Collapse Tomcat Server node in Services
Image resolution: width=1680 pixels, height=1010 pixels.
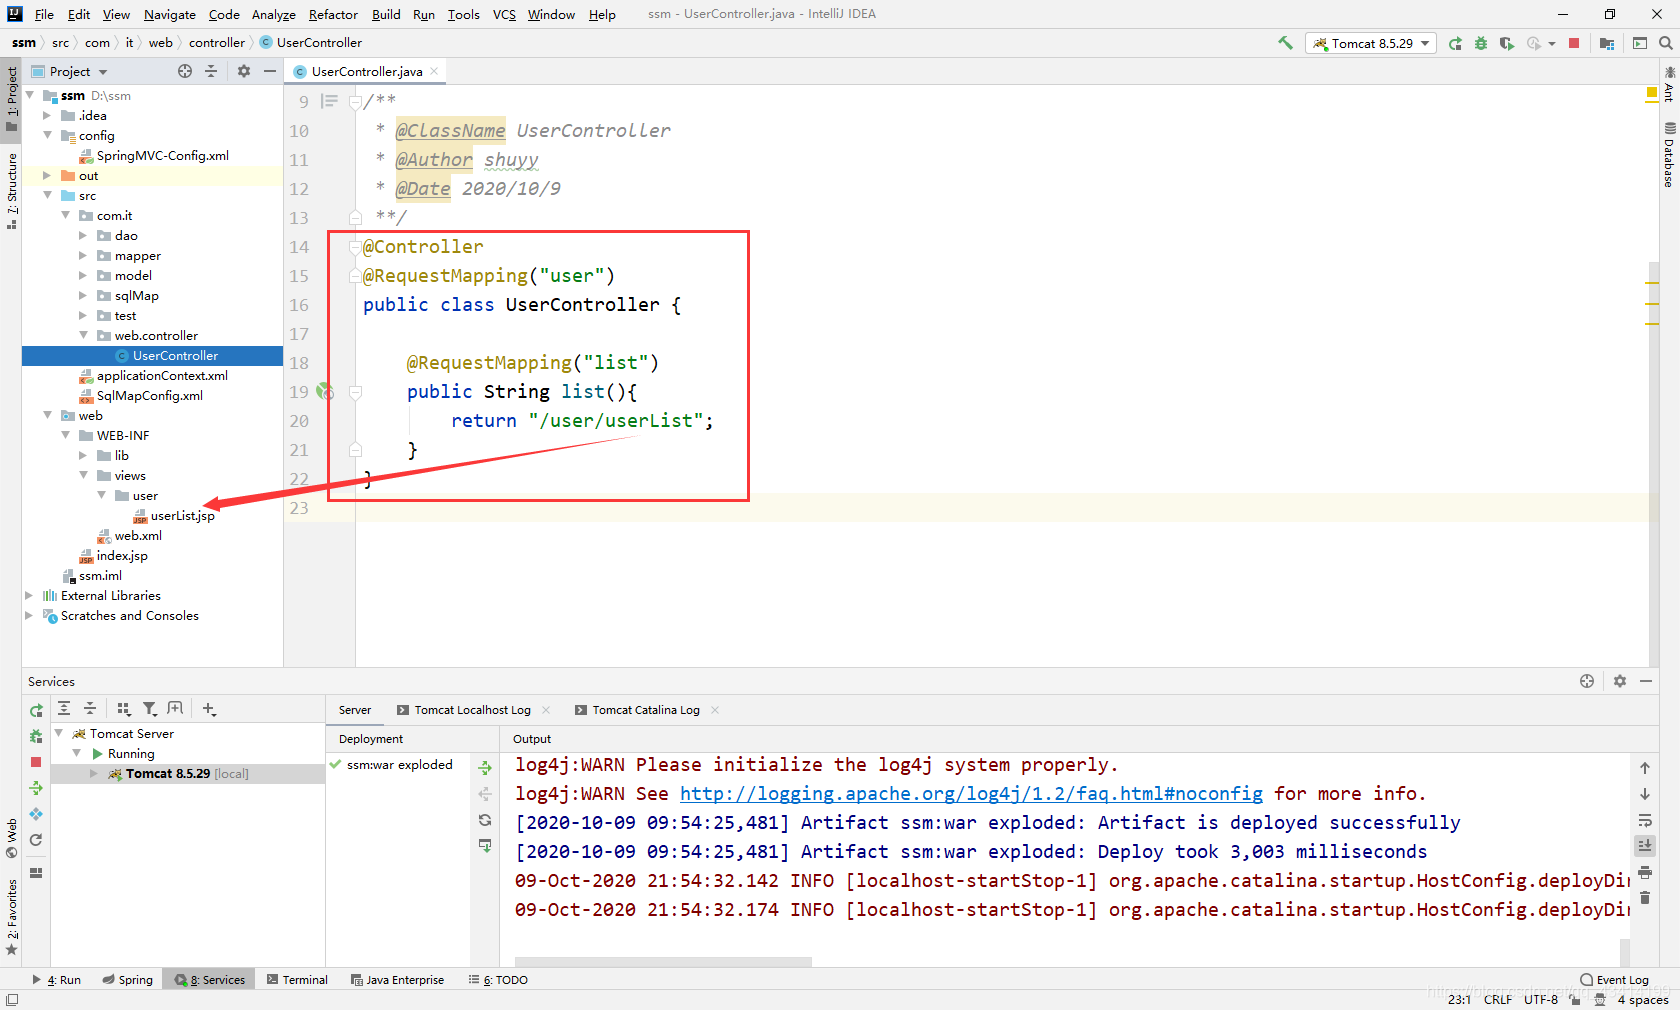tap(59, 733)
